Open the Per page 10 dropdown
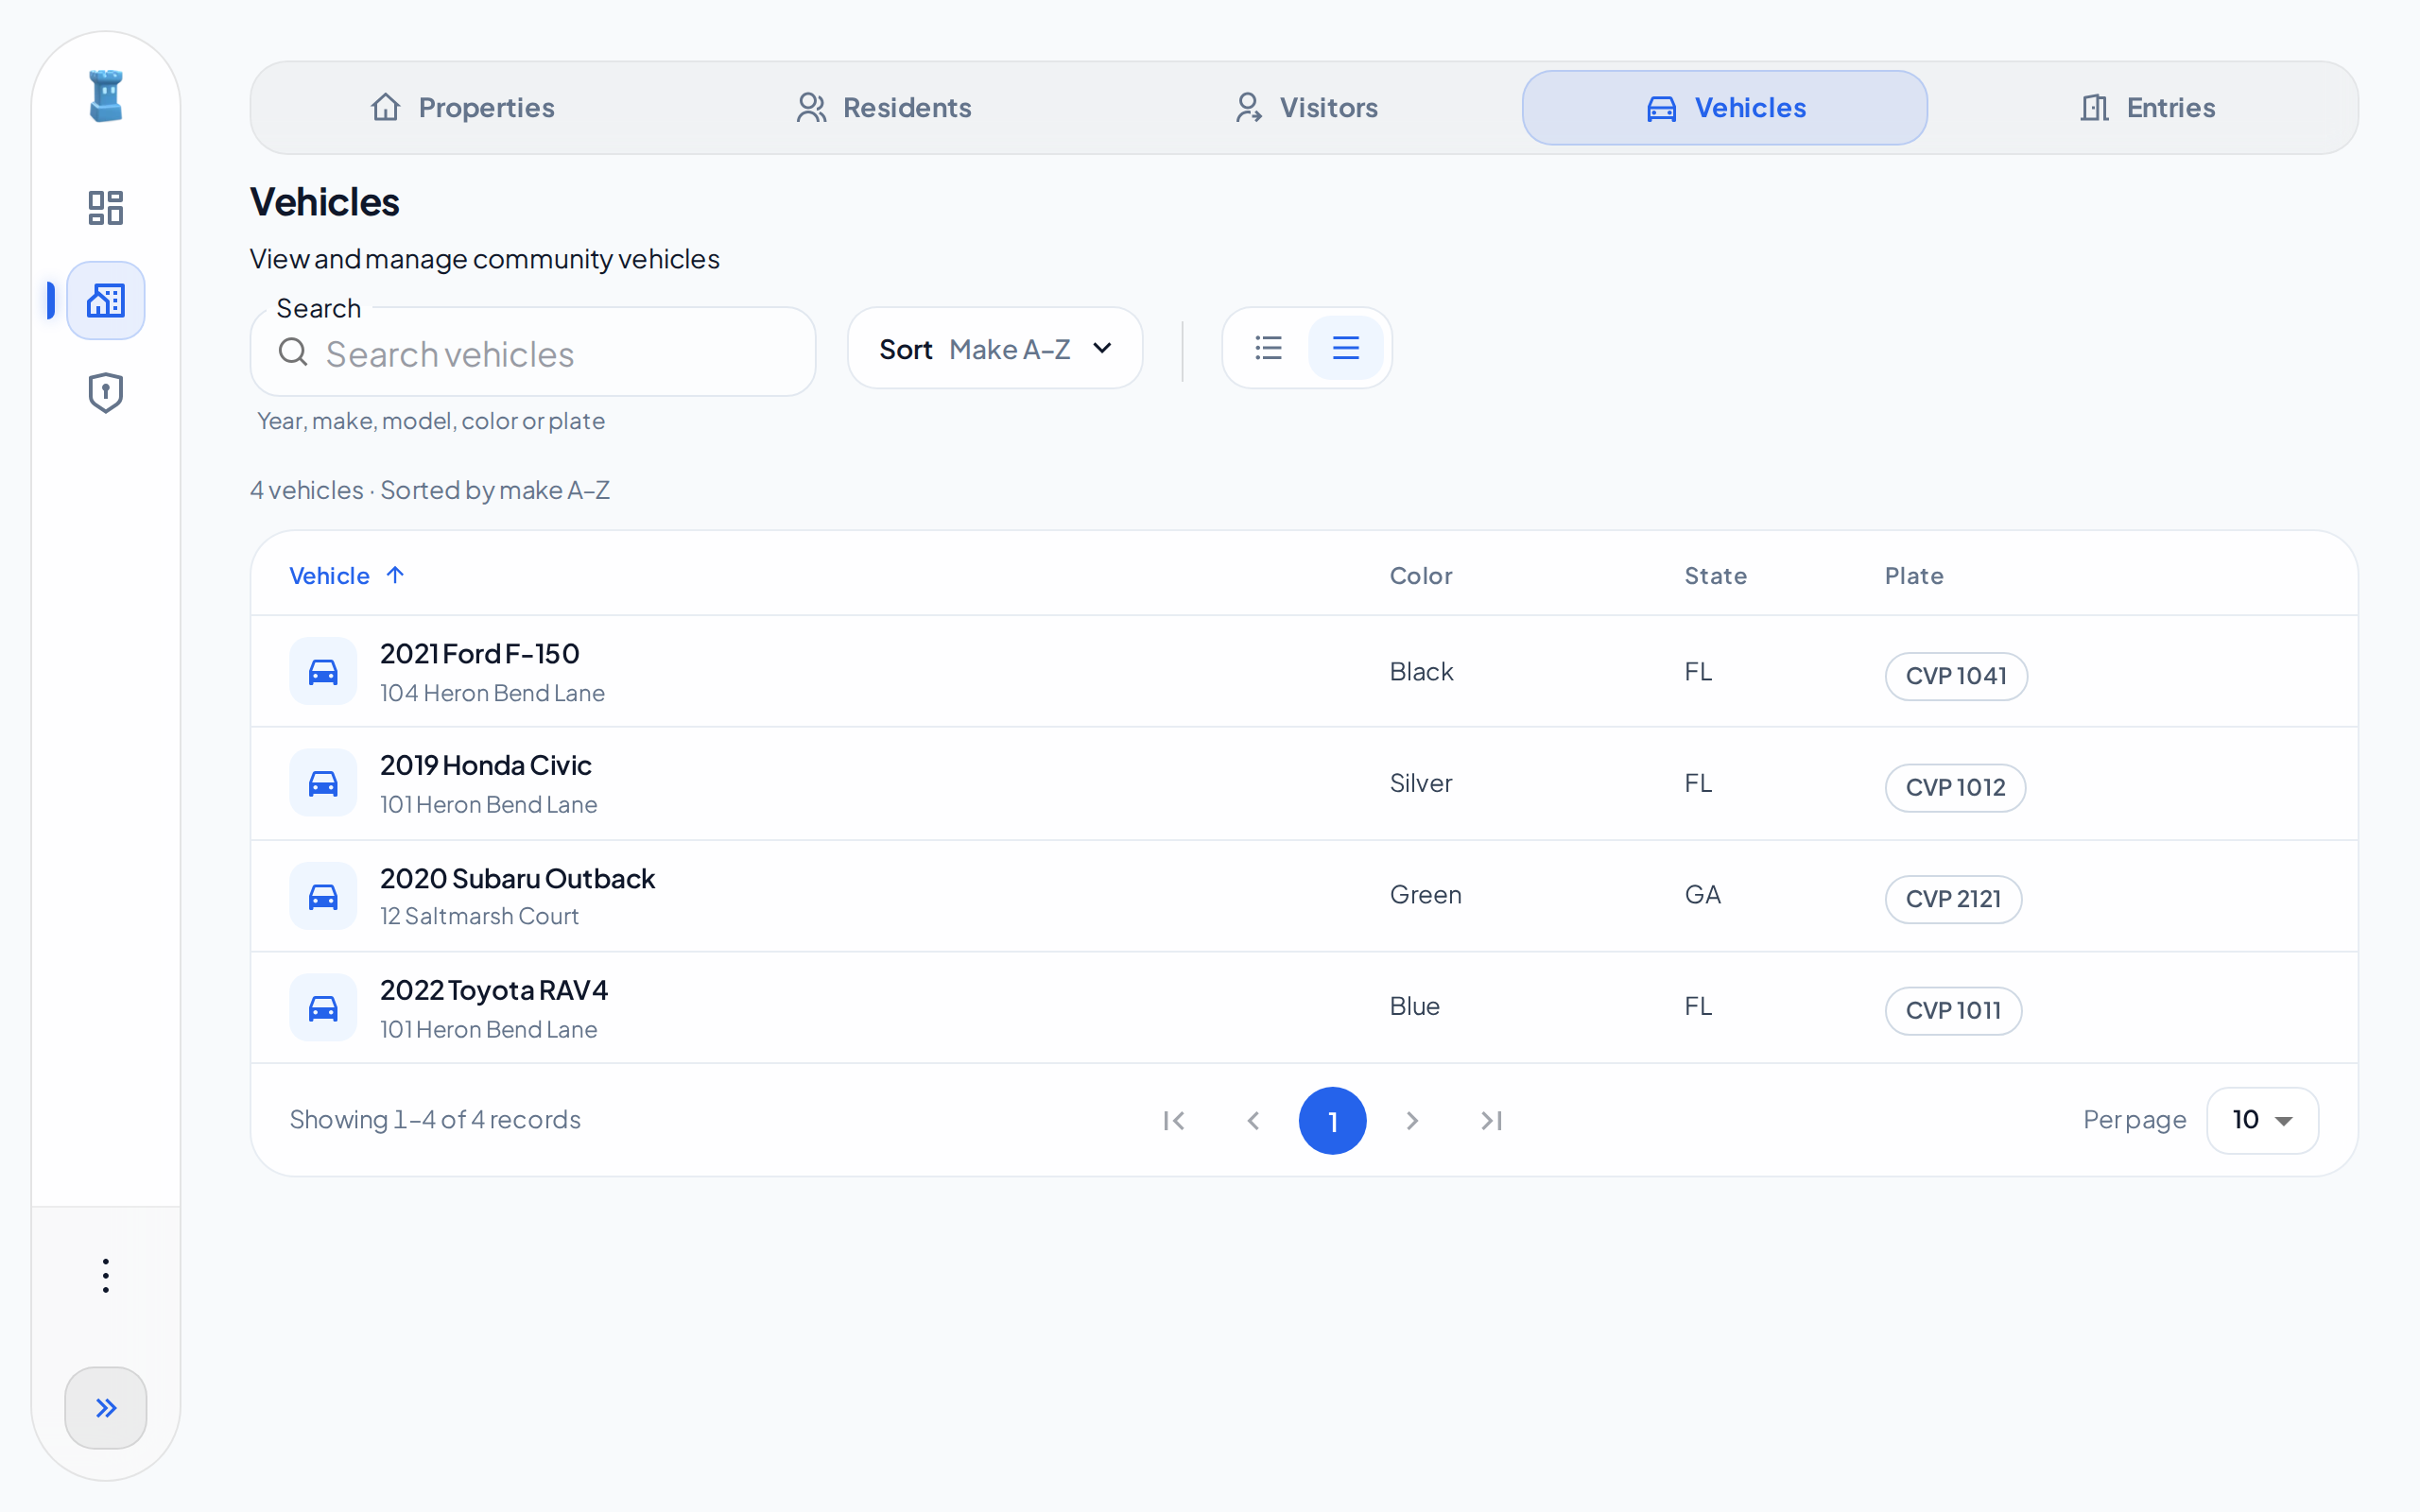 pyautogui.click(x=2262, y=1120)
